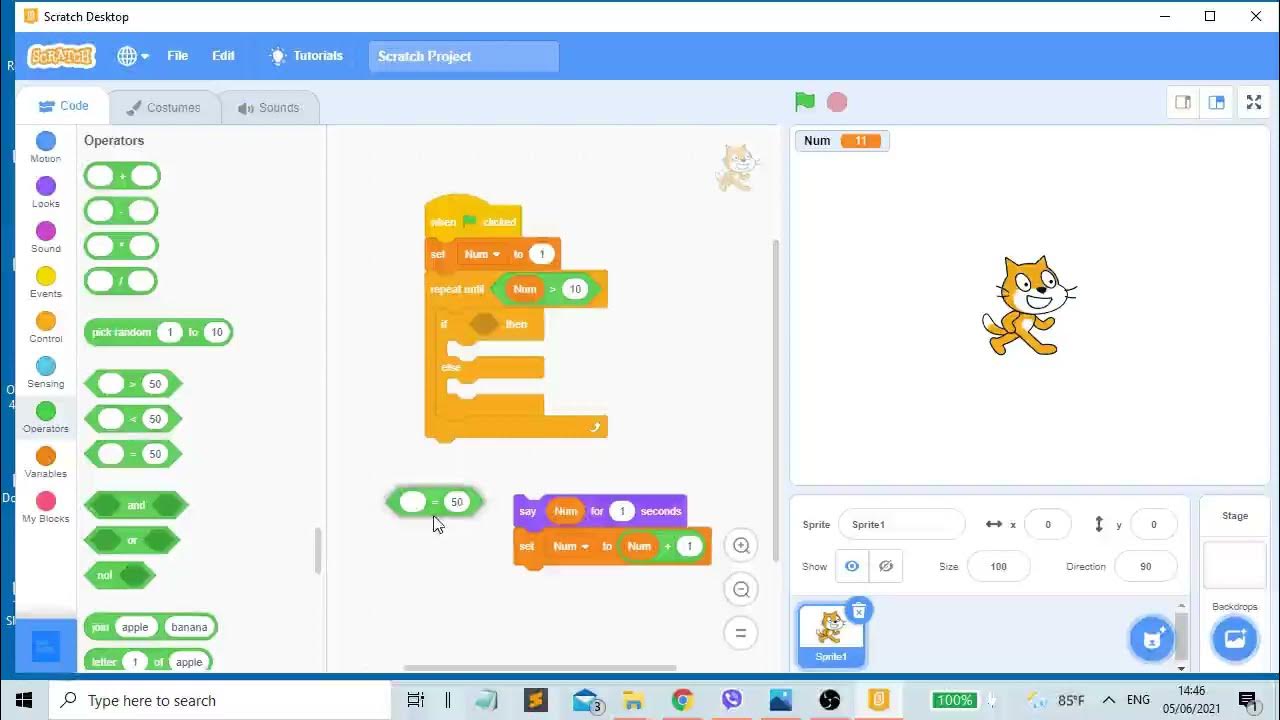This screenshot has height=720, width=1280.
Task: Select the Motion block category
Action: click(45, 147)
